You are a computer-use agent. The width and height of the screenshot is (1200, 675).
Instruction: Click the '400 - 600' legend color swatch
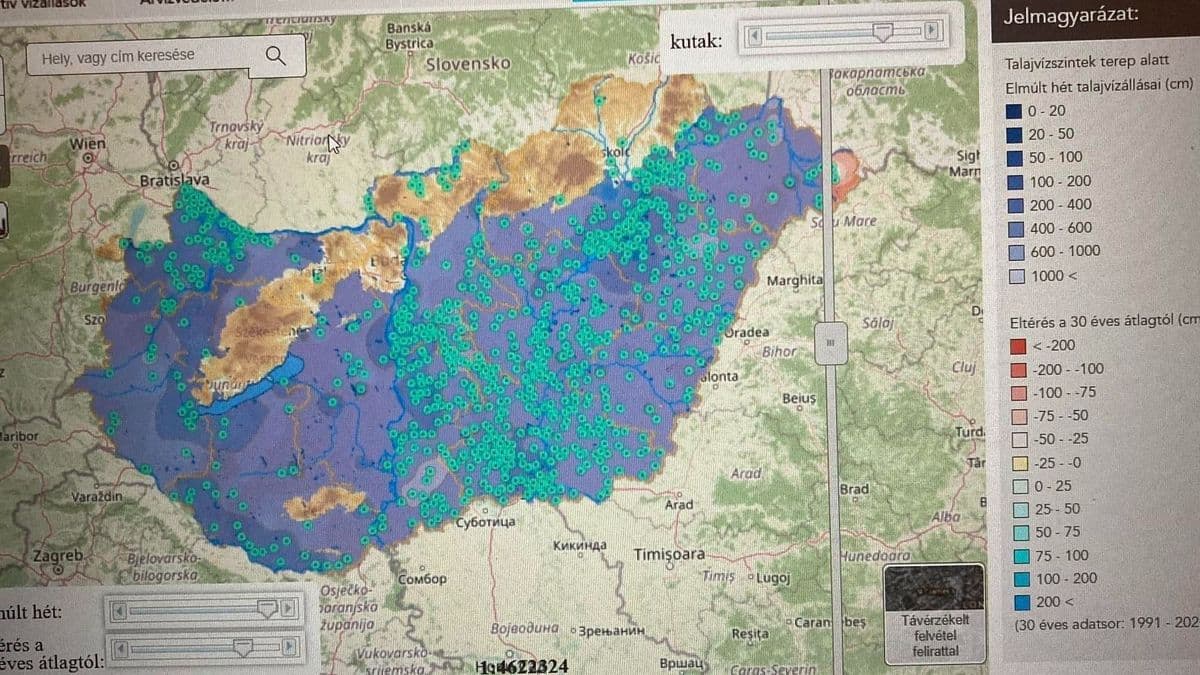(1014, 228)
